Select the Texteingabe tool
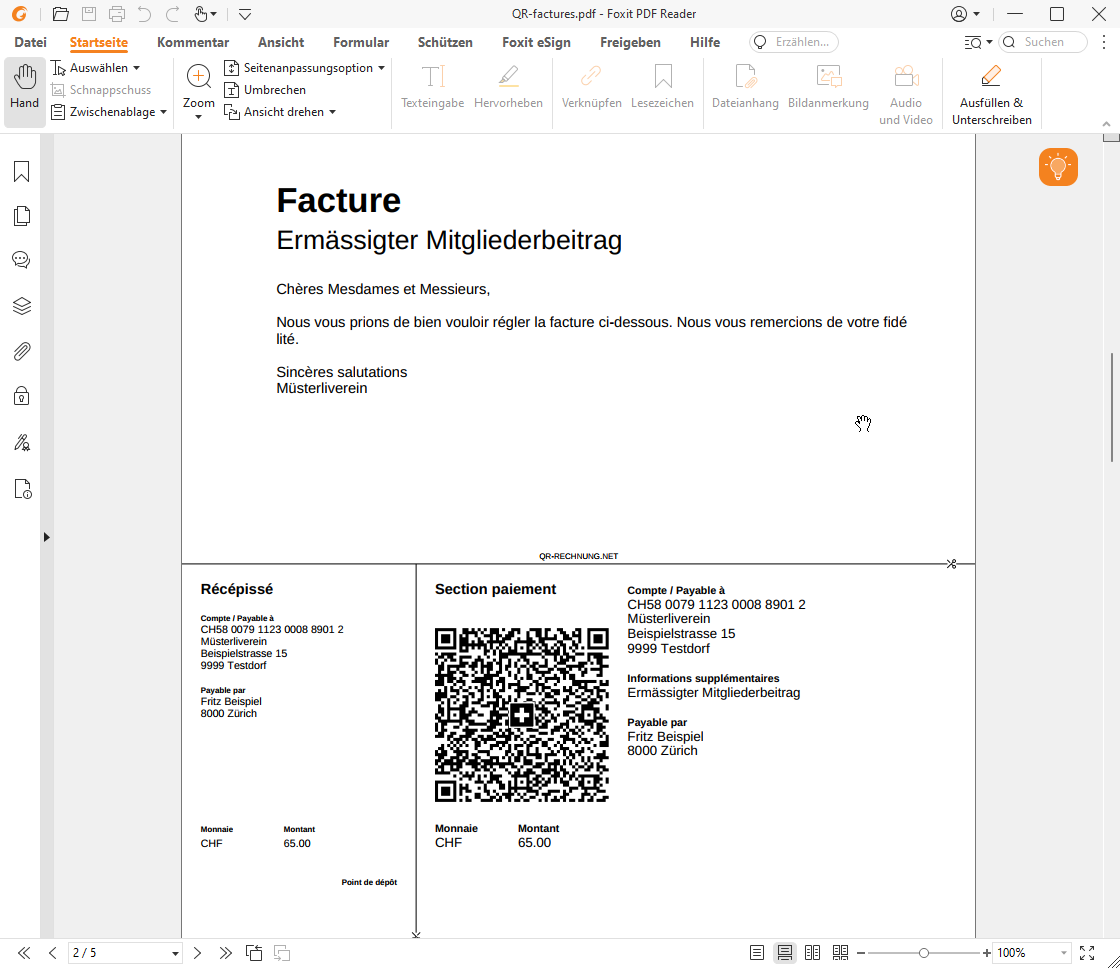Image resolution: width=1120 pixels, height=968 pixels. coord(432,87)
